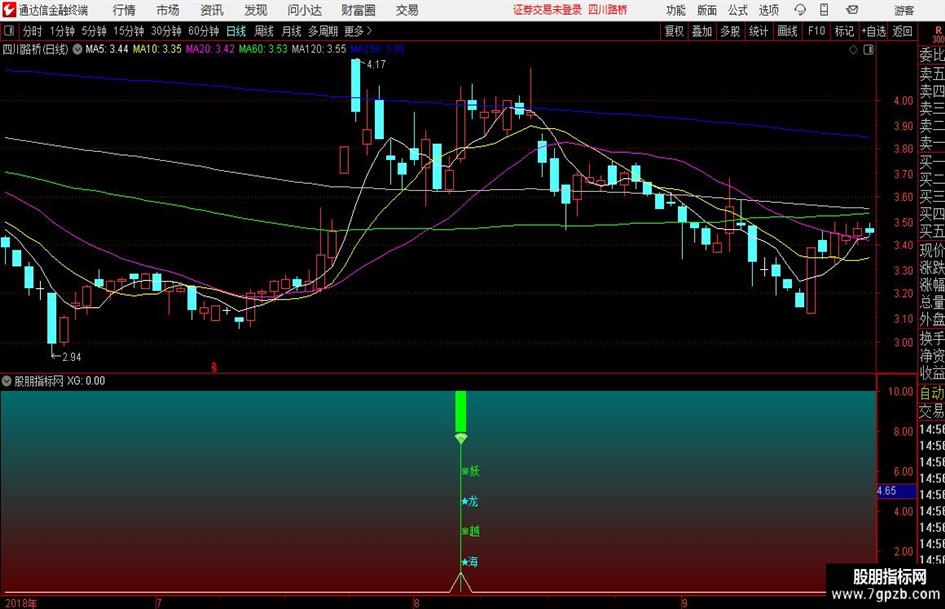This screenshot has width=945, height=609.
Task: Switch to 分时 chart period
Action: pos(33,31)
